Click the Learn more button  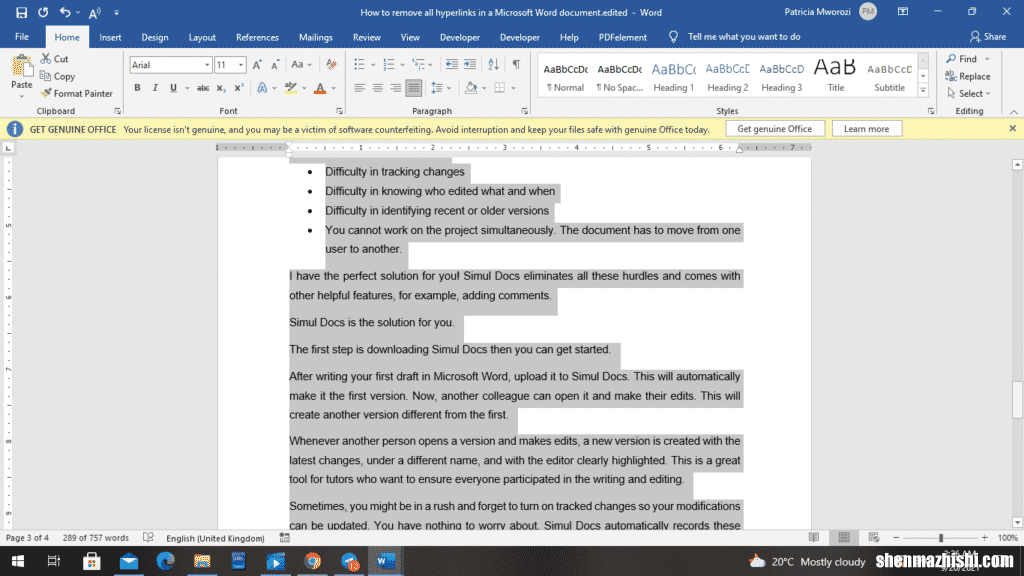tap(867, 129)
